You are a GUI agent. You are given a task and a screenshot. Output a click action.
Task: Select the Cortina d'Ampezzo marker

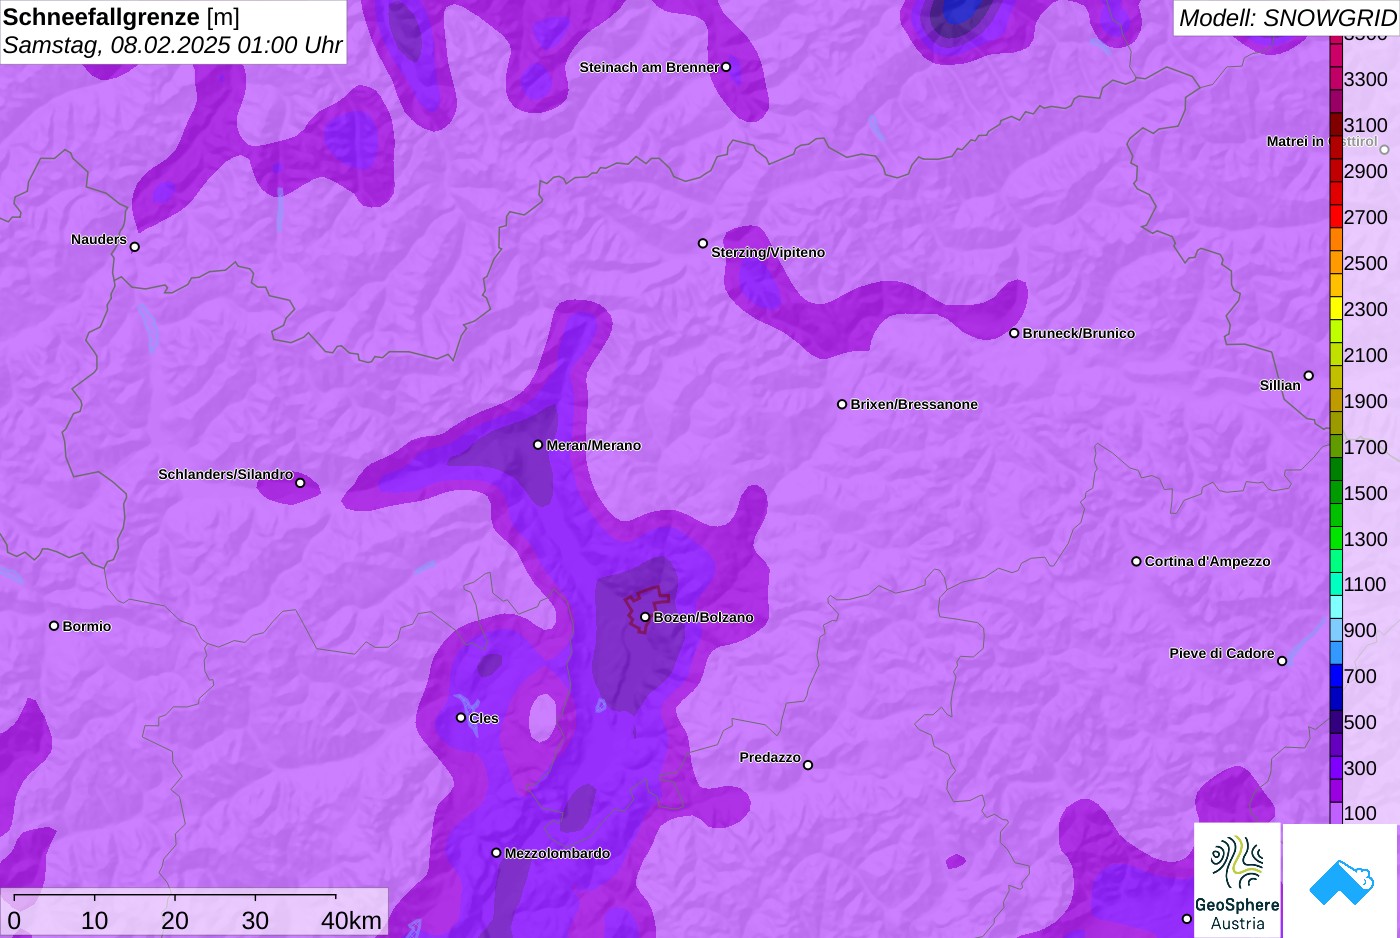point(1136,561)
